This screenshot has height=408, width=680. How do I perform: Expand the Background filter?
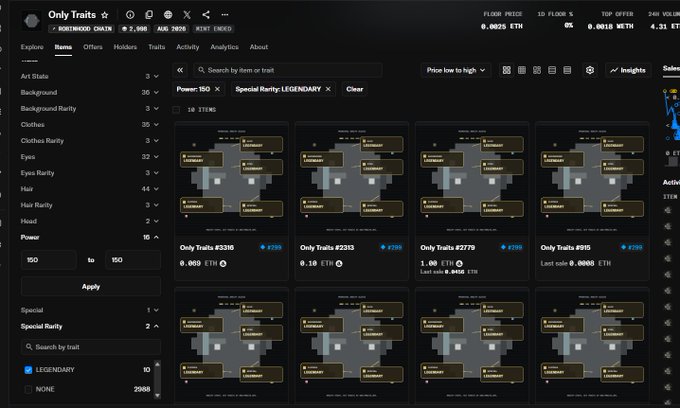89,92
